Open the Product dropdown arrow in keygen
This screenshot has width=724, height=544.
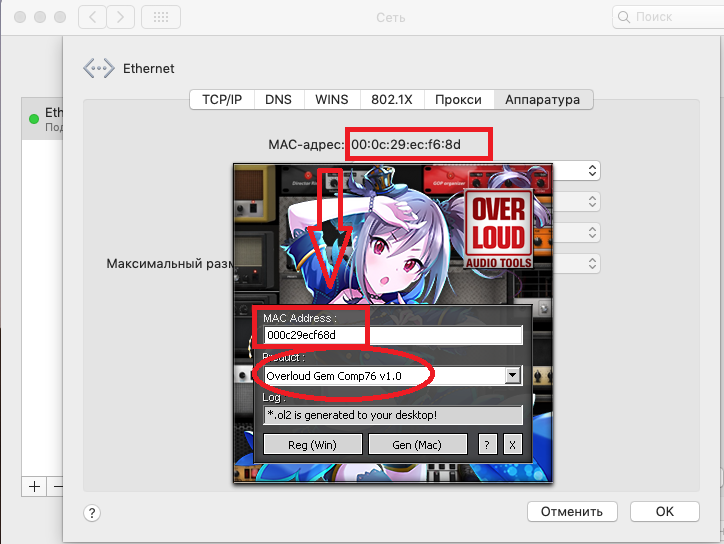pyautogui.click(x=513, y=376)
